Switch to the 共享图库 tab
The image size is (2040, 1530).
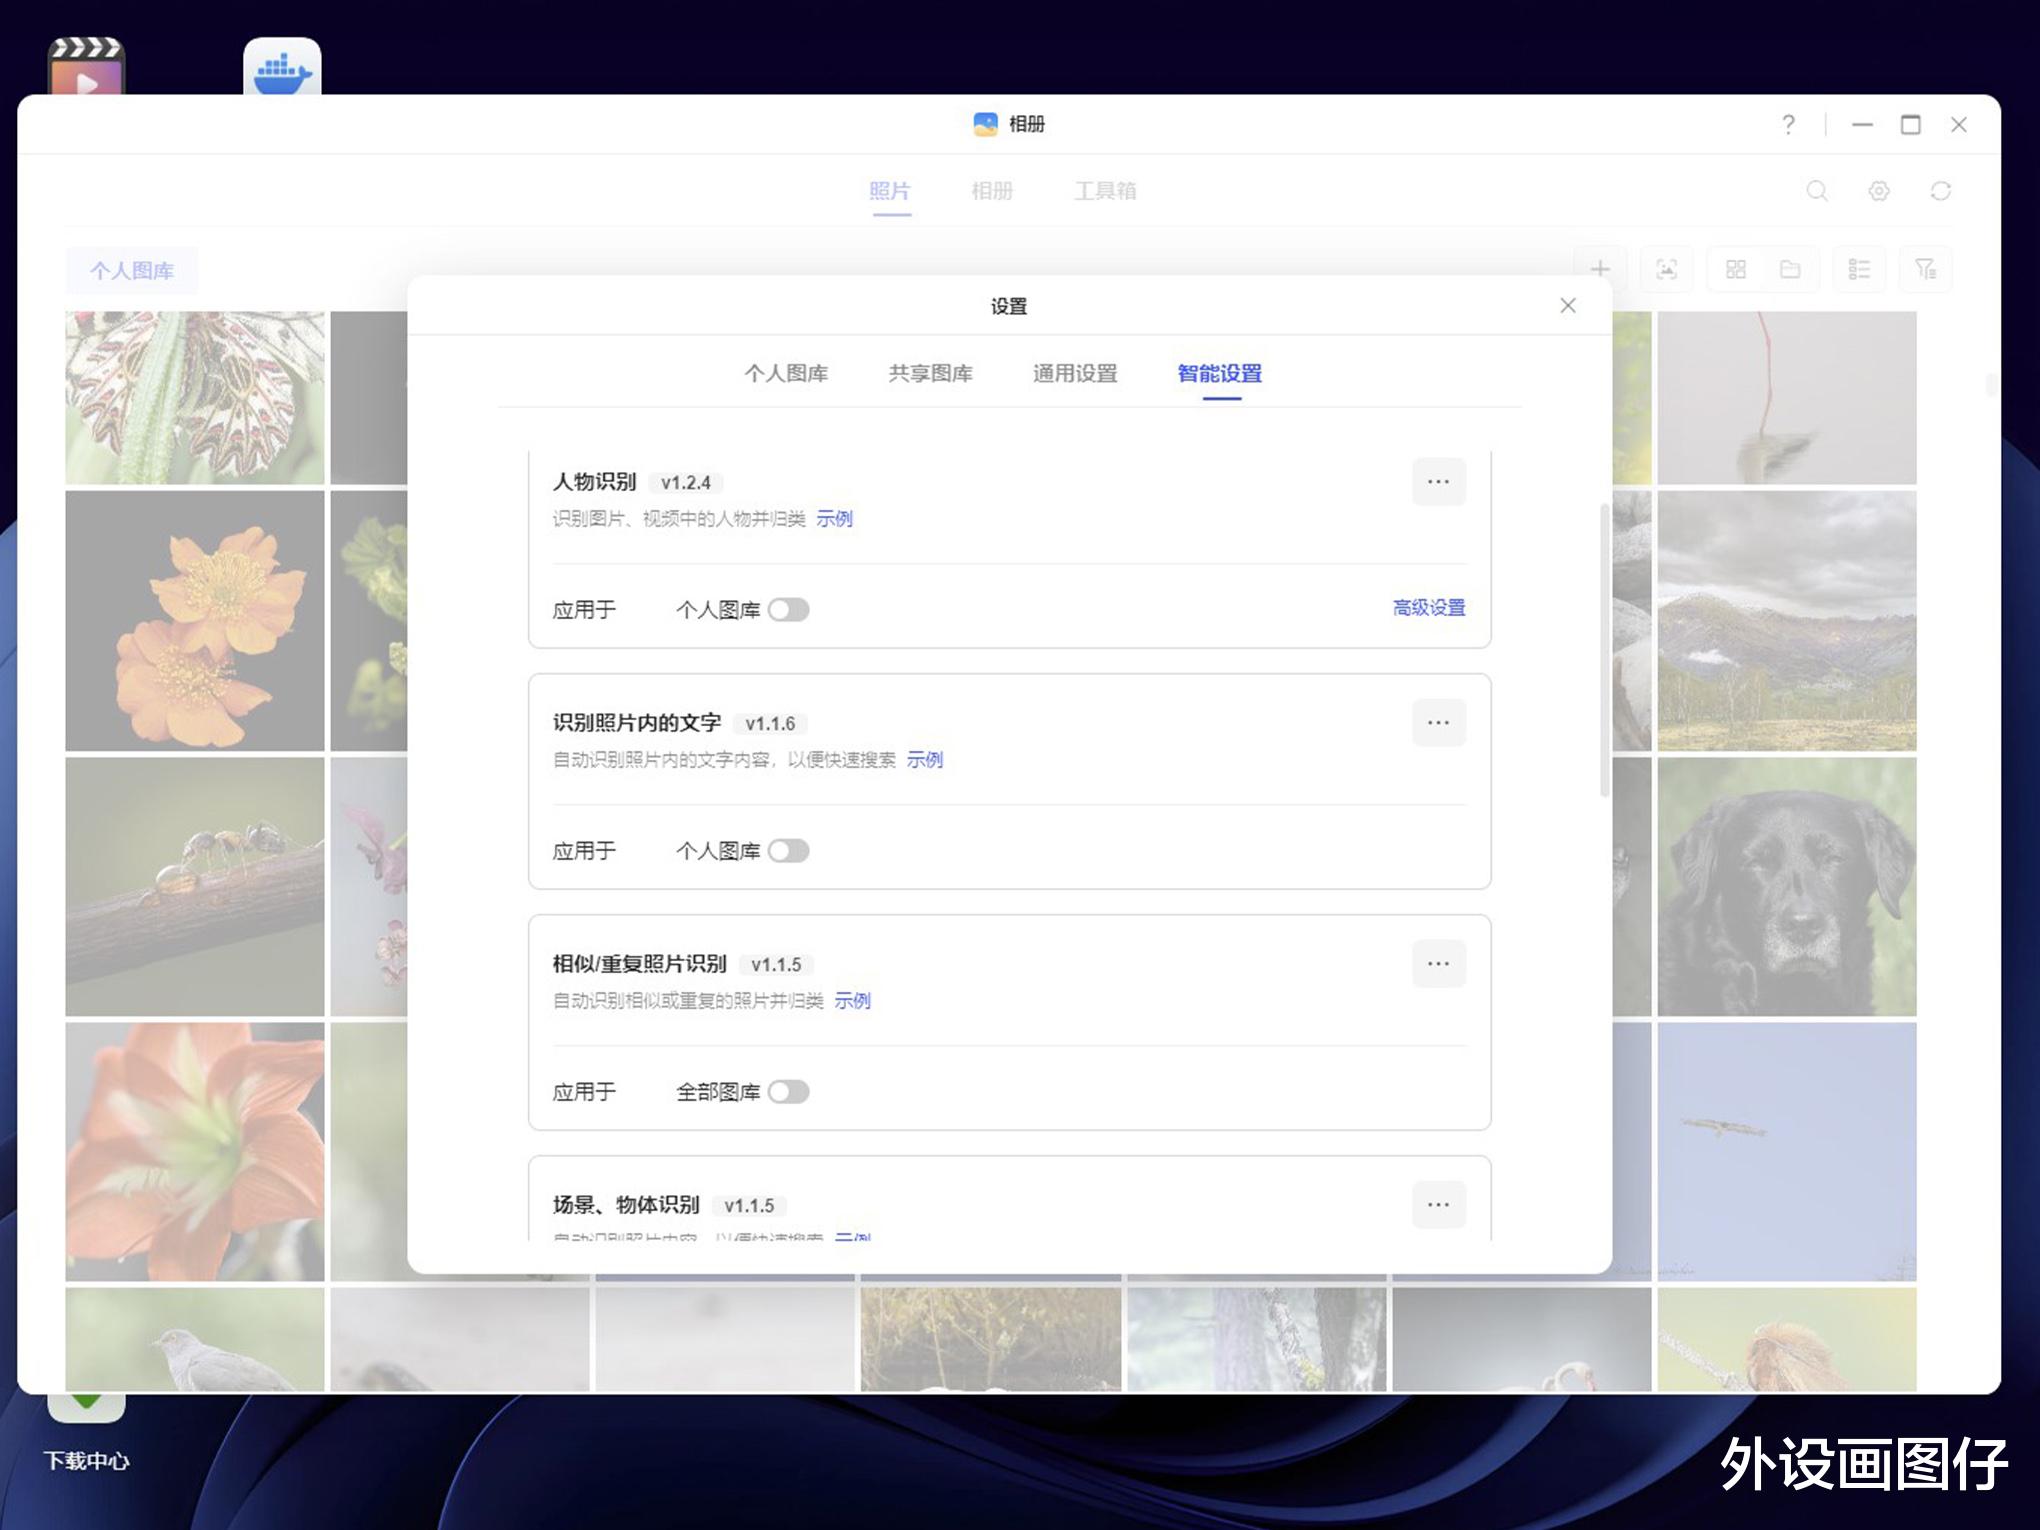(930, 374)
